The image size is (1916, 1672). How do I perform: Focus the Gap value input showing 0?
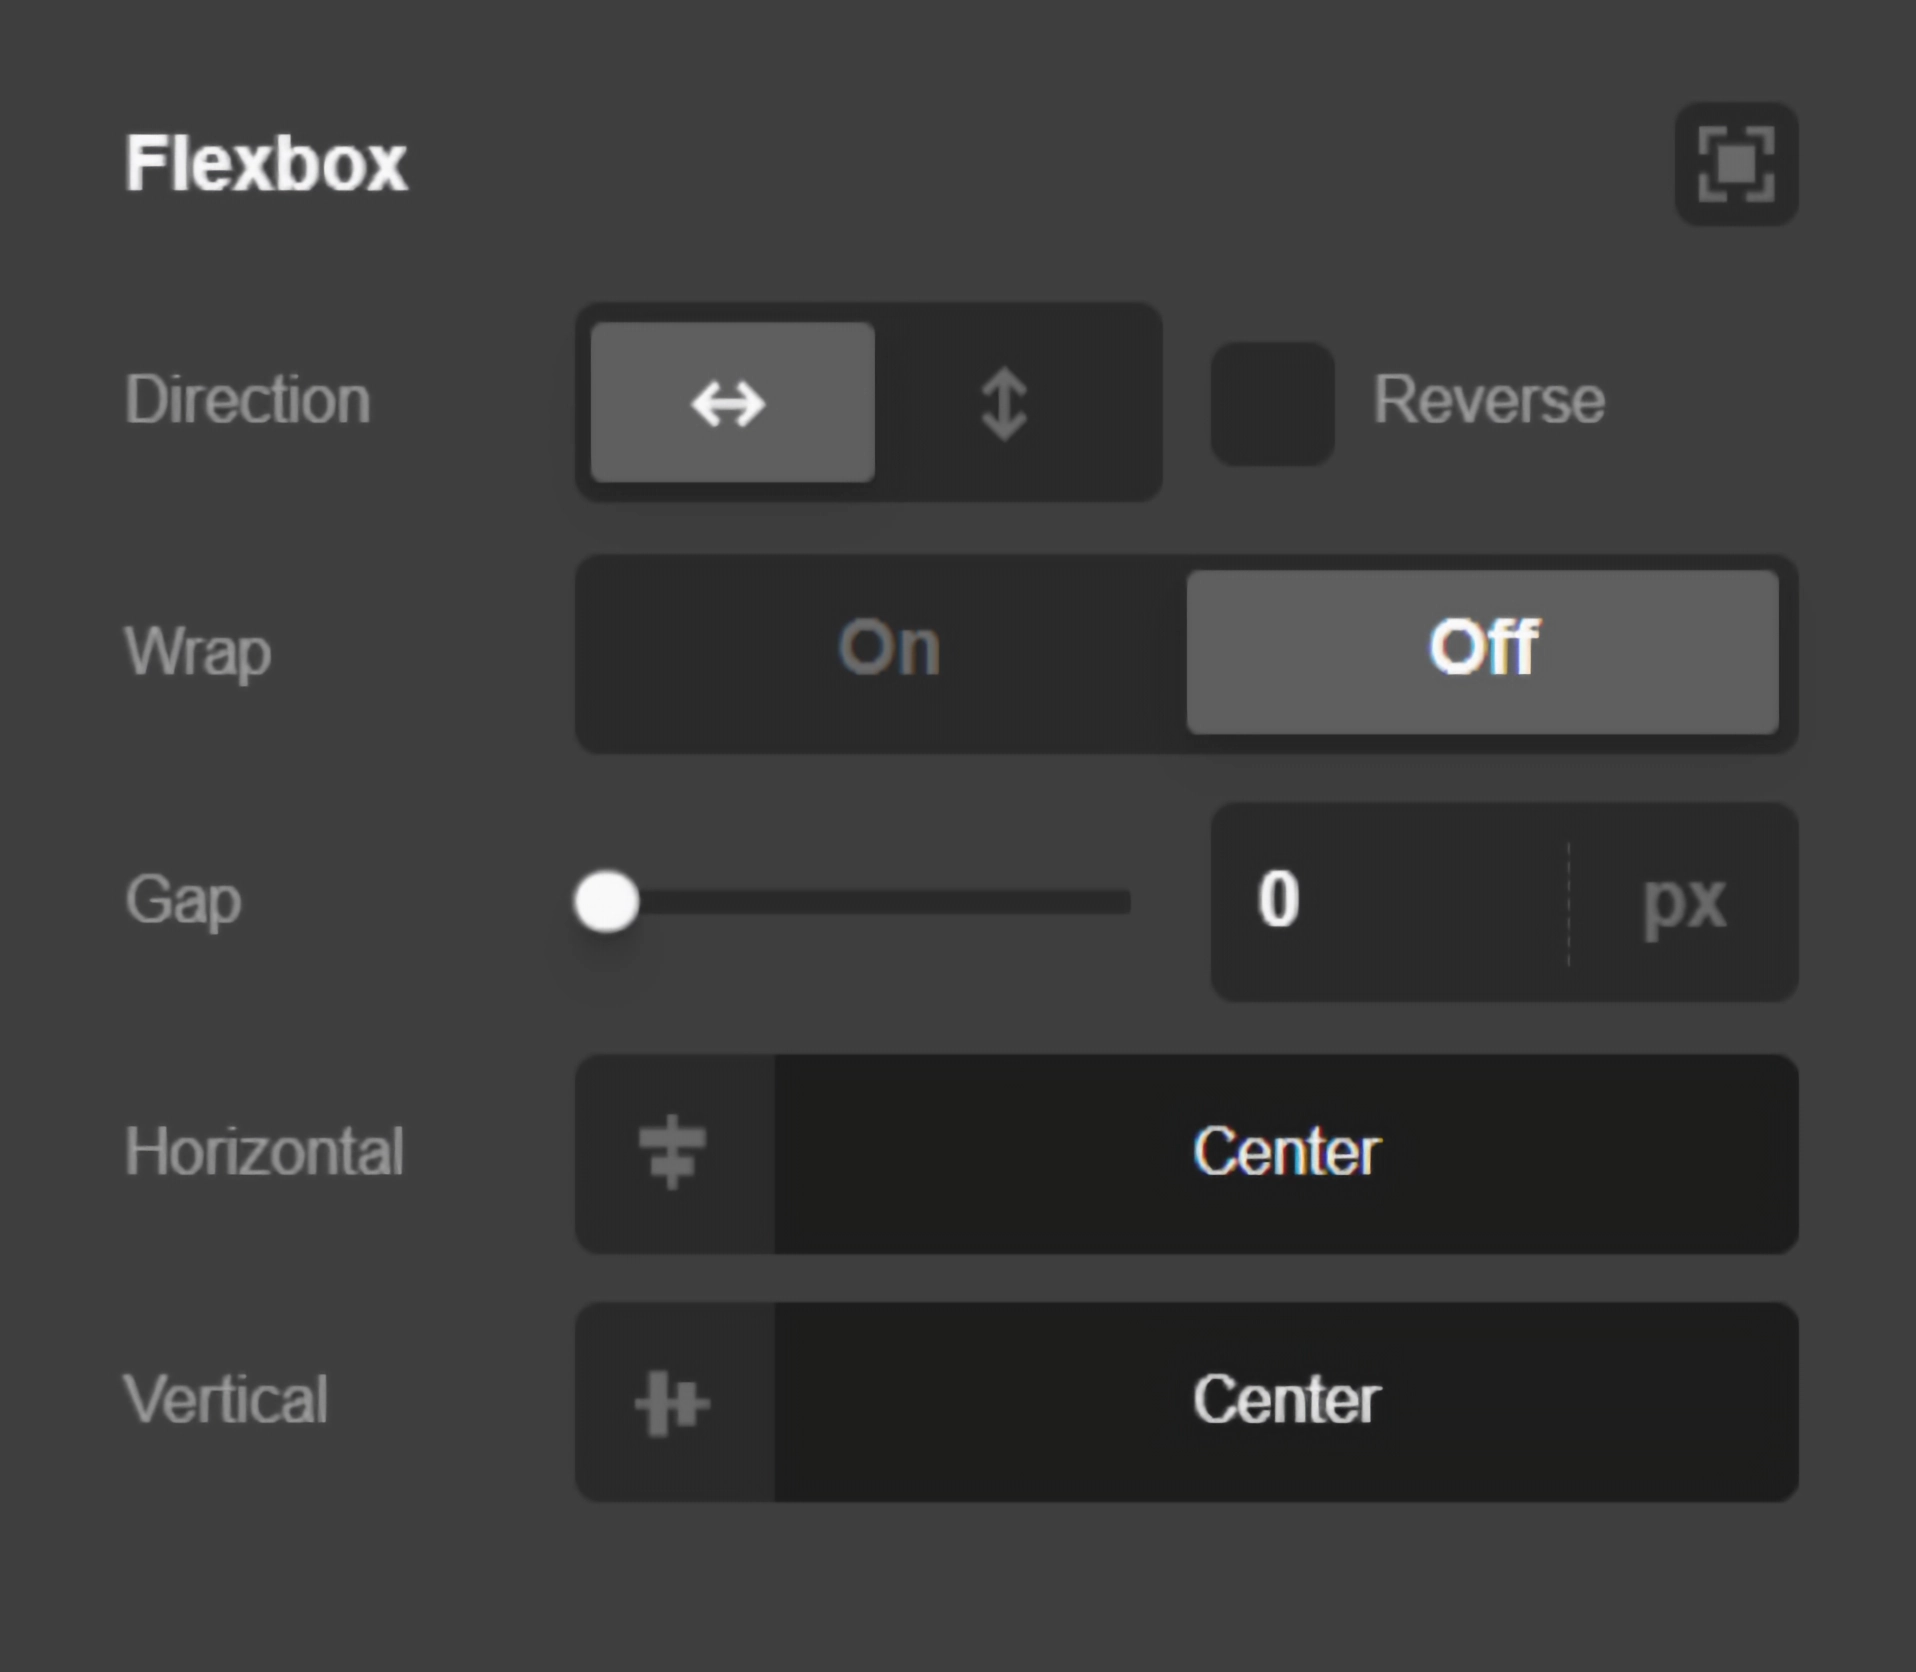tap(1390, 902)
